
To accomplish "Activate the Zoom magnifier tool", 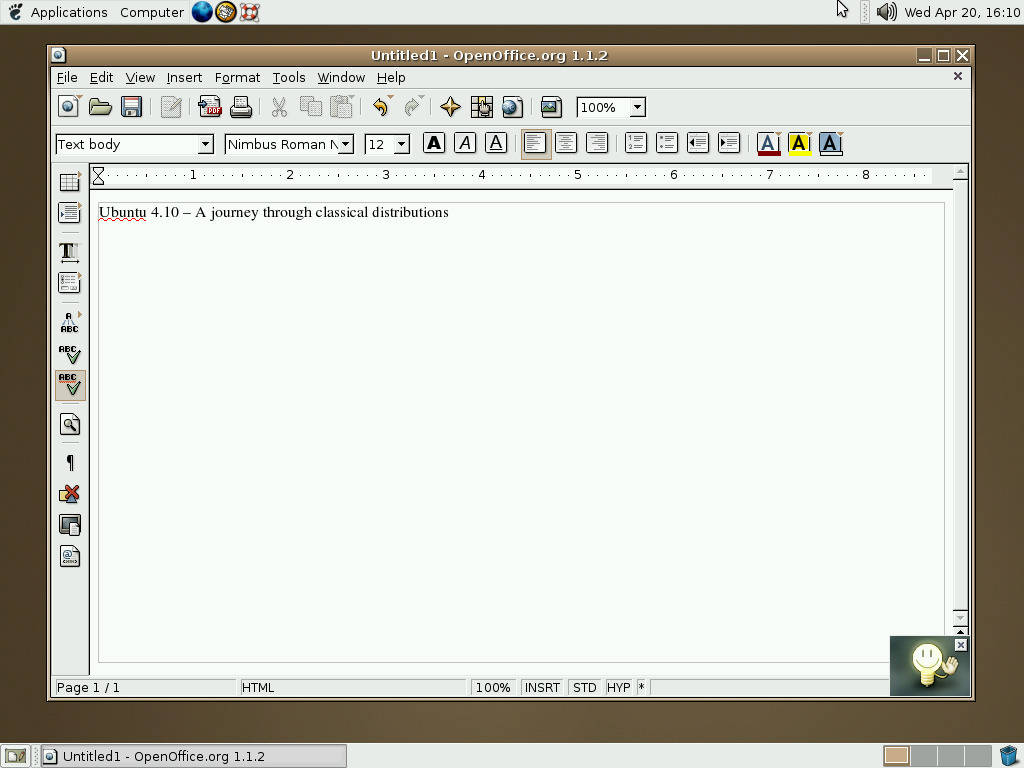I will click(69, 424).
